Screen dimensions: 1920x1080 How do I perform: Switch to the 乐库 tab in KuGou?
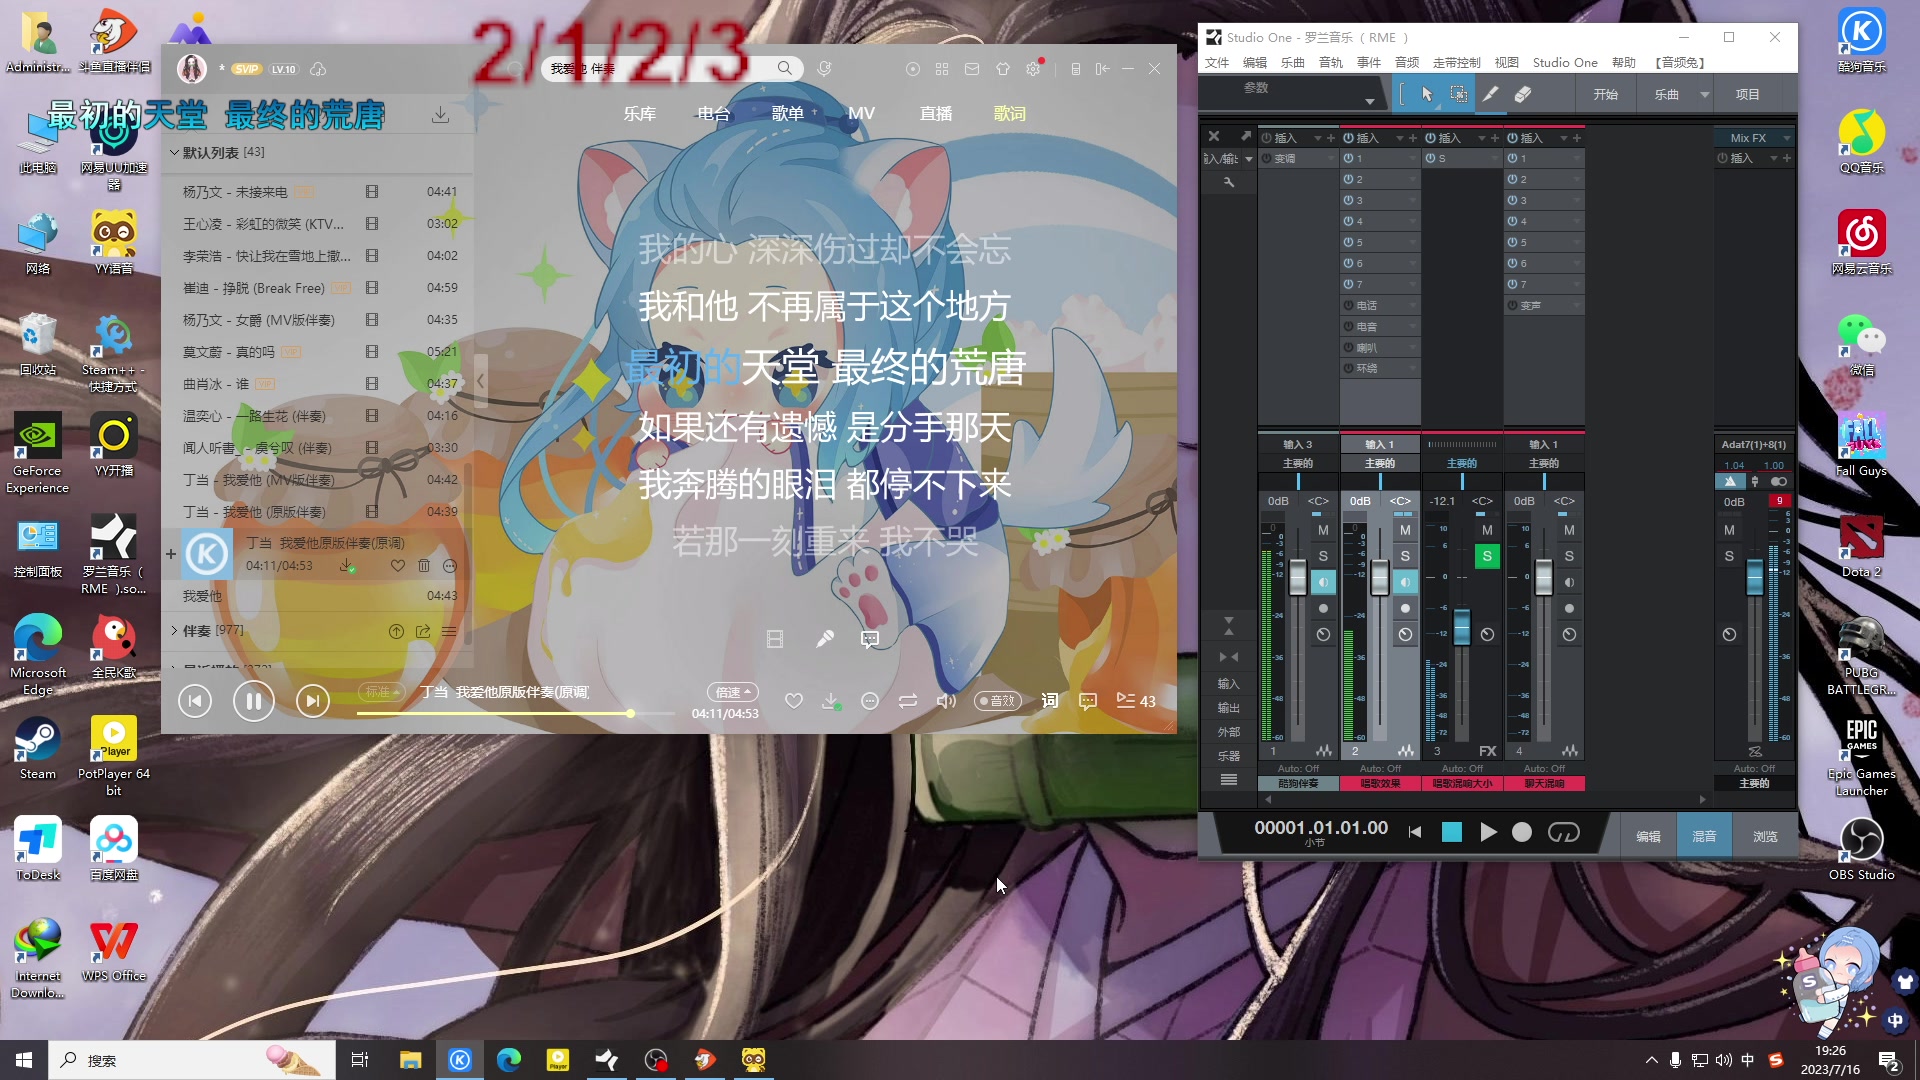click(x=640, y=114)
